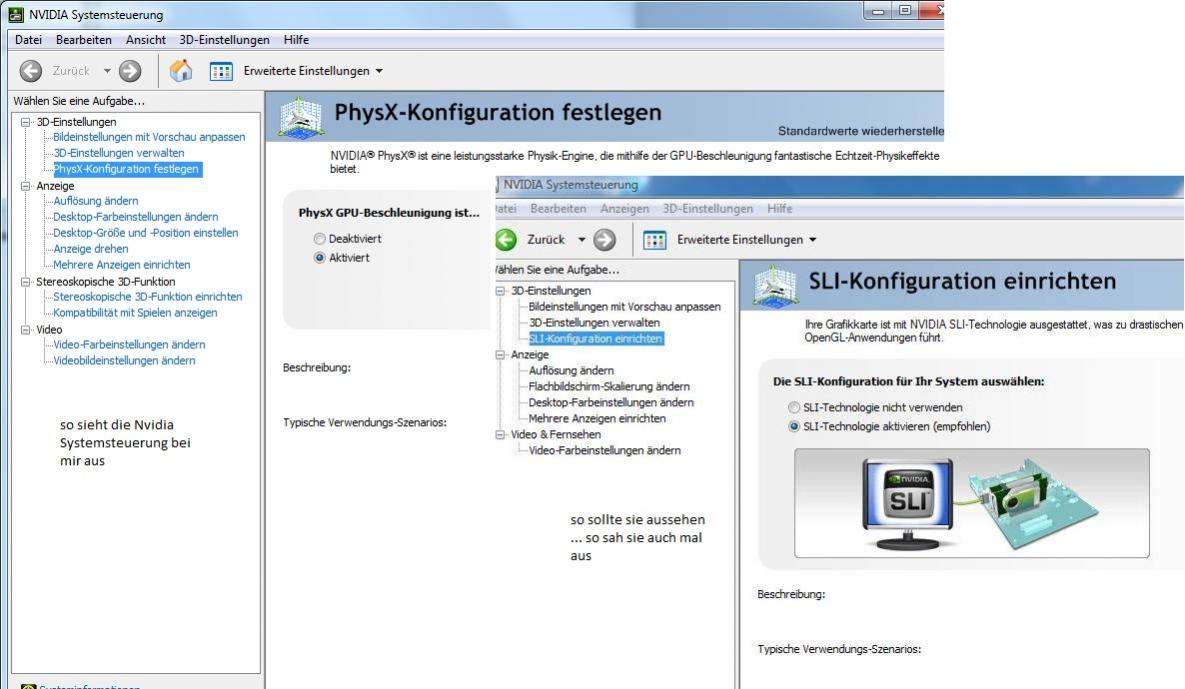Open the Datei menu in the PhysX window
This screenshot has height=689, width=1185.
(29, 40)
